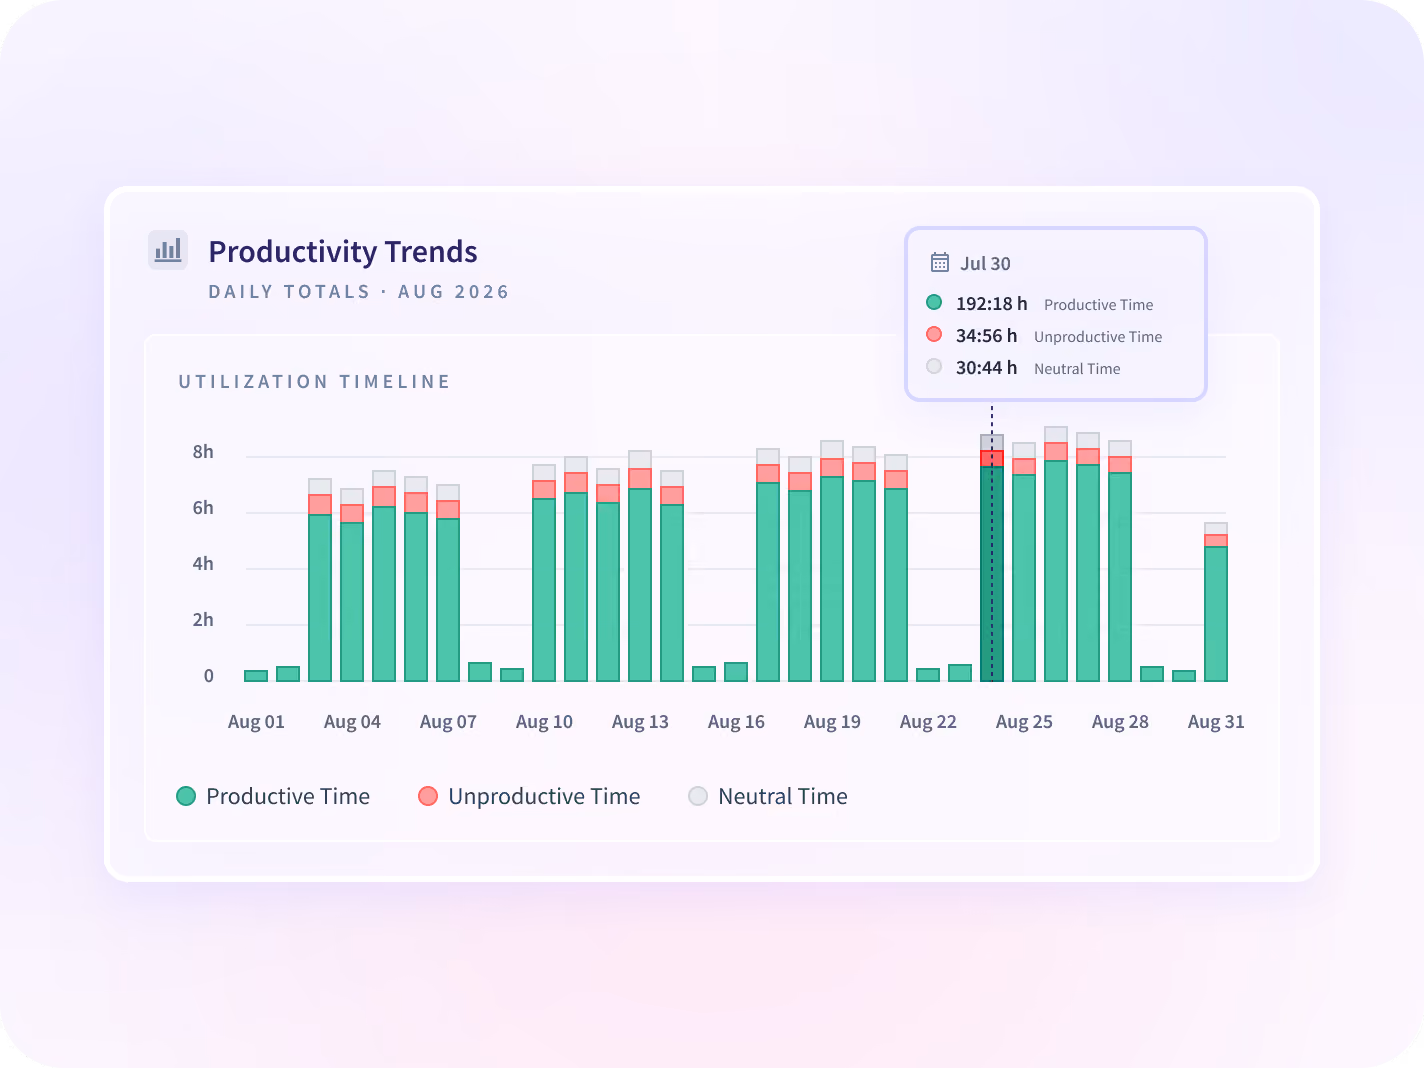Click the Aug 25 axis label
The height and width of the screenshot is (1068, 1424).
tap(1024, 722)
